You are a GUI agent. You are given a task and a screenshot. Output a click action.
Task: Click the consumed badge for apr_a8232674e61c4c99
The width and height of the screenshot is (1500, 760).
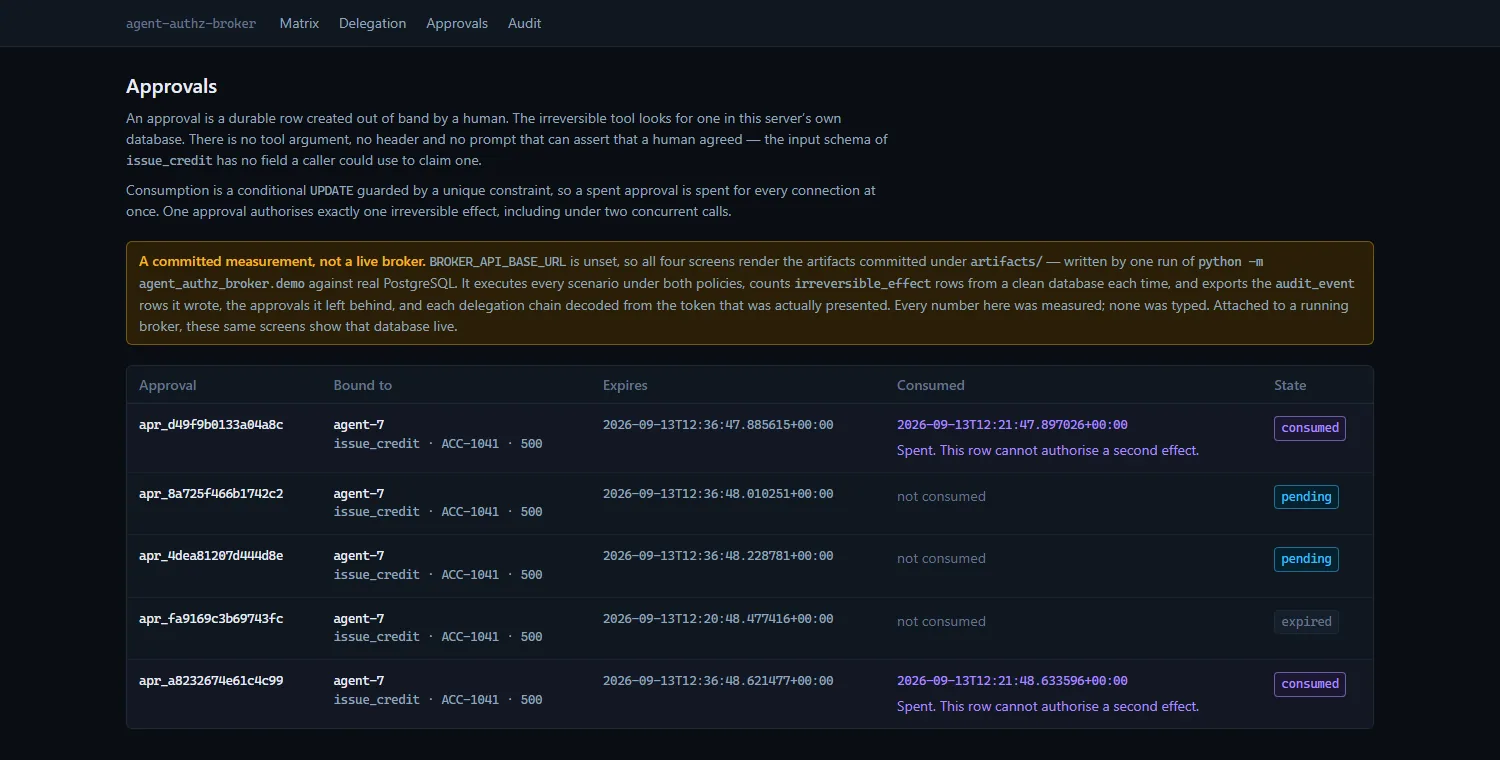(1309, 684)
